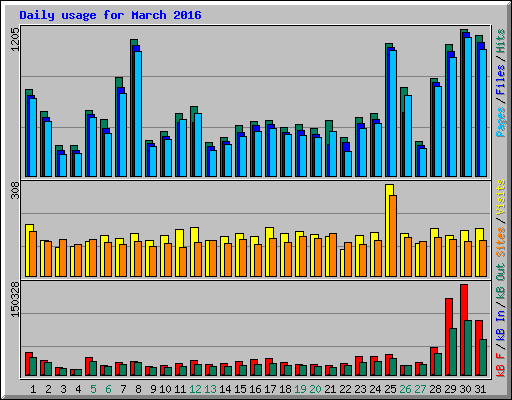Select the day 12 yellow visits bar

193,252
